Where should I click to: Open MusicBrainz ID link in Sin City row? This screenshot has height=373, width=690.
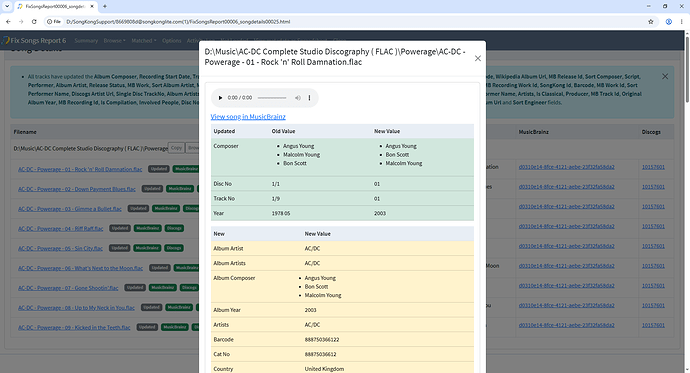(566, 246)
